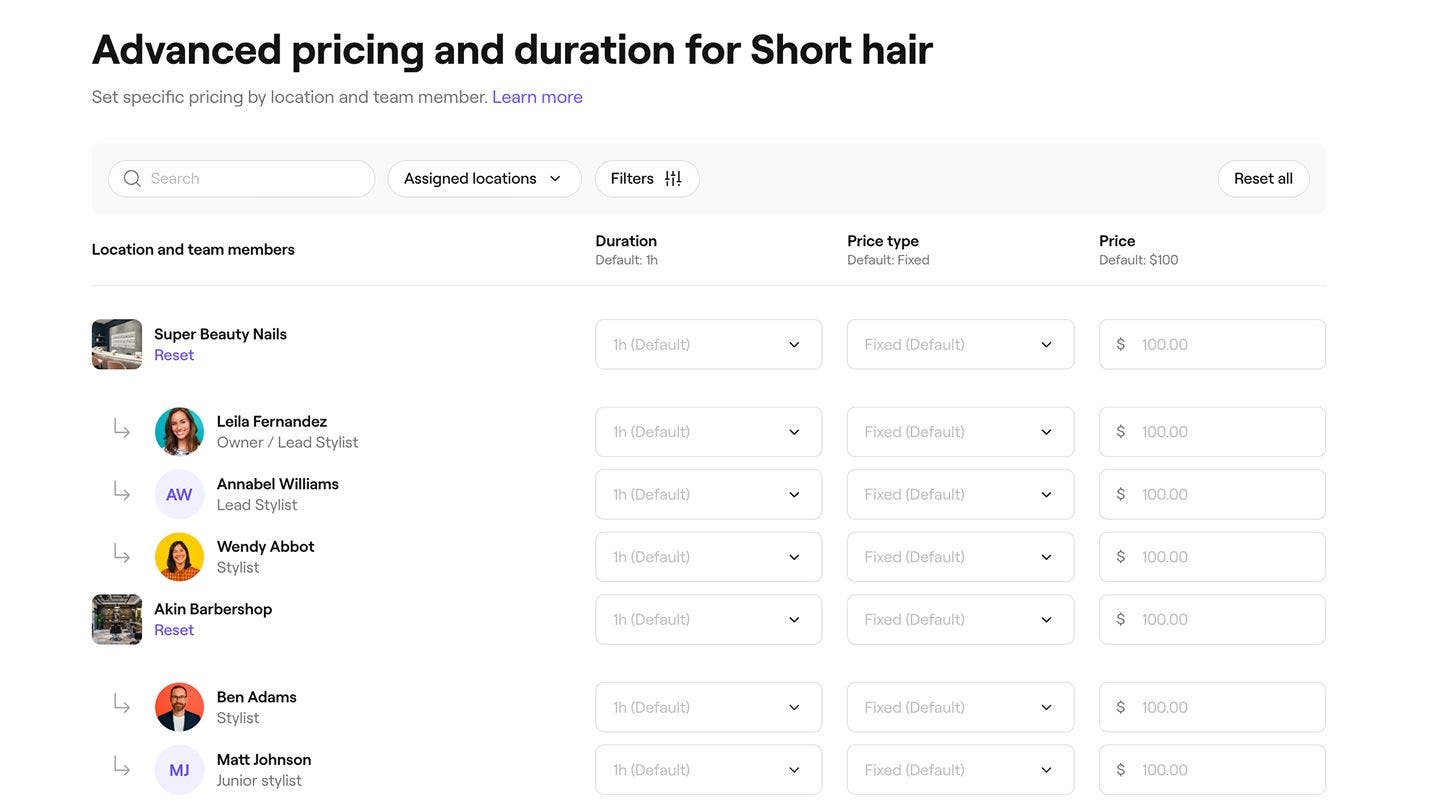Click the Filters sliders icon
This screenshot has height=800, width=1440.
click(x=673, y=179)
